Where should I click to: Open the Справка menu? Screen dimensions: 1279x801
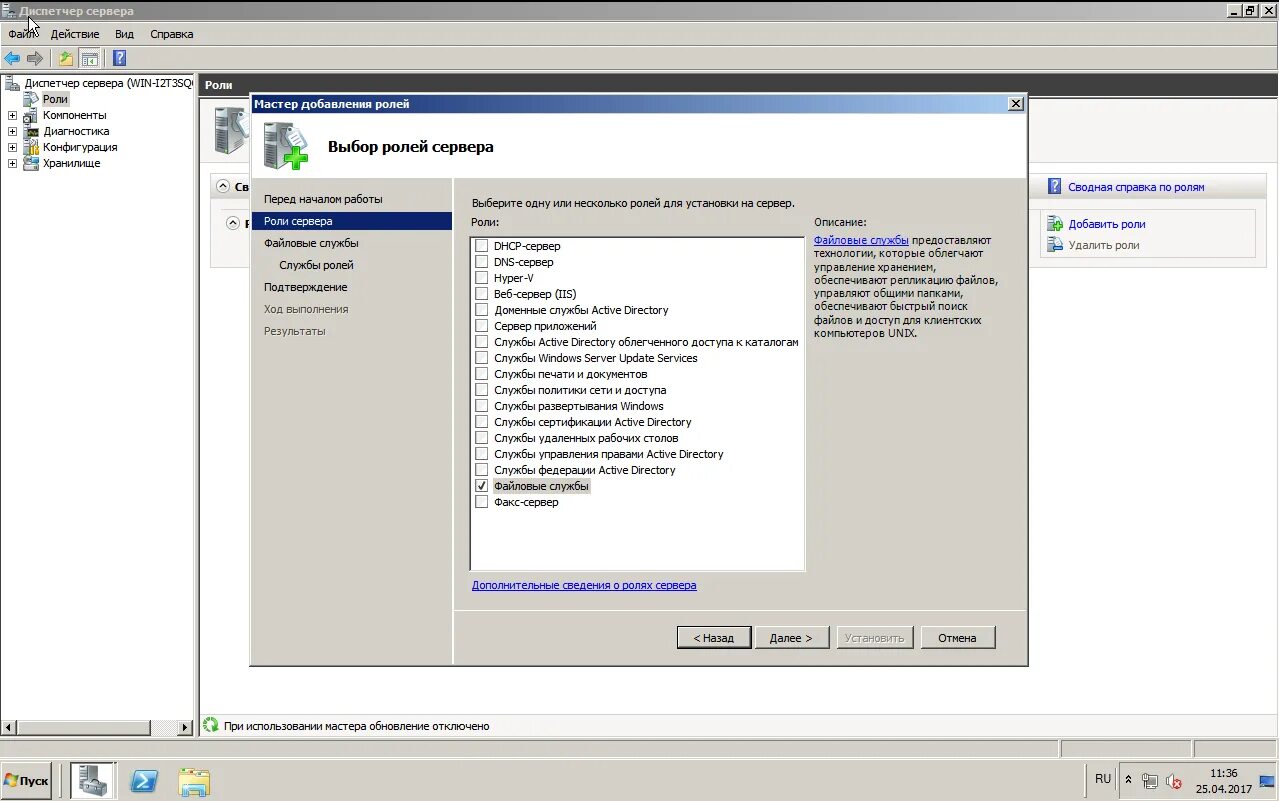(172, 34)
